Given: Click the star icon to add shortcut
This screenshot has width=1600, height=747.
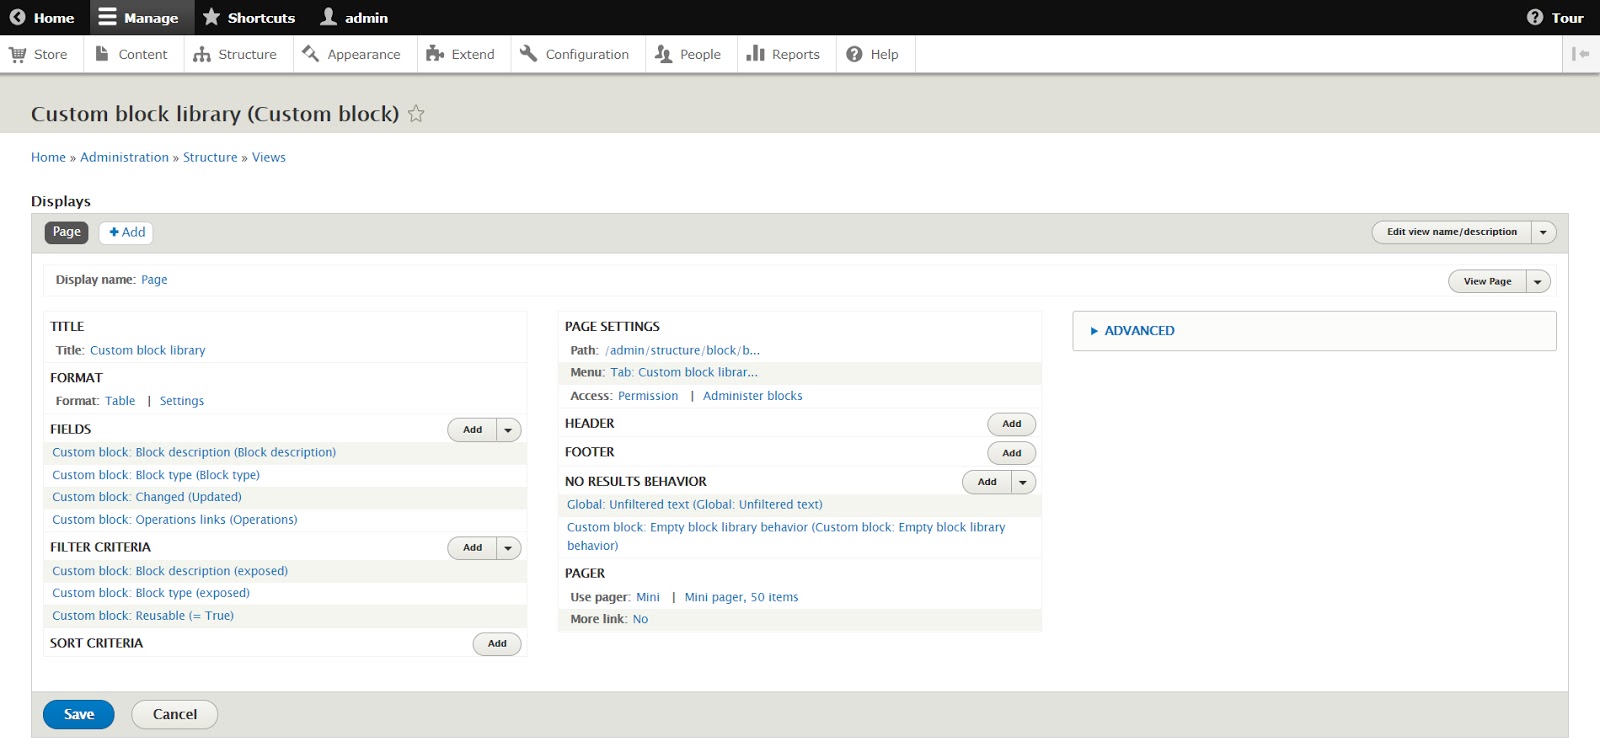Looking at the screenshot, I should click(x=416, y=114).
